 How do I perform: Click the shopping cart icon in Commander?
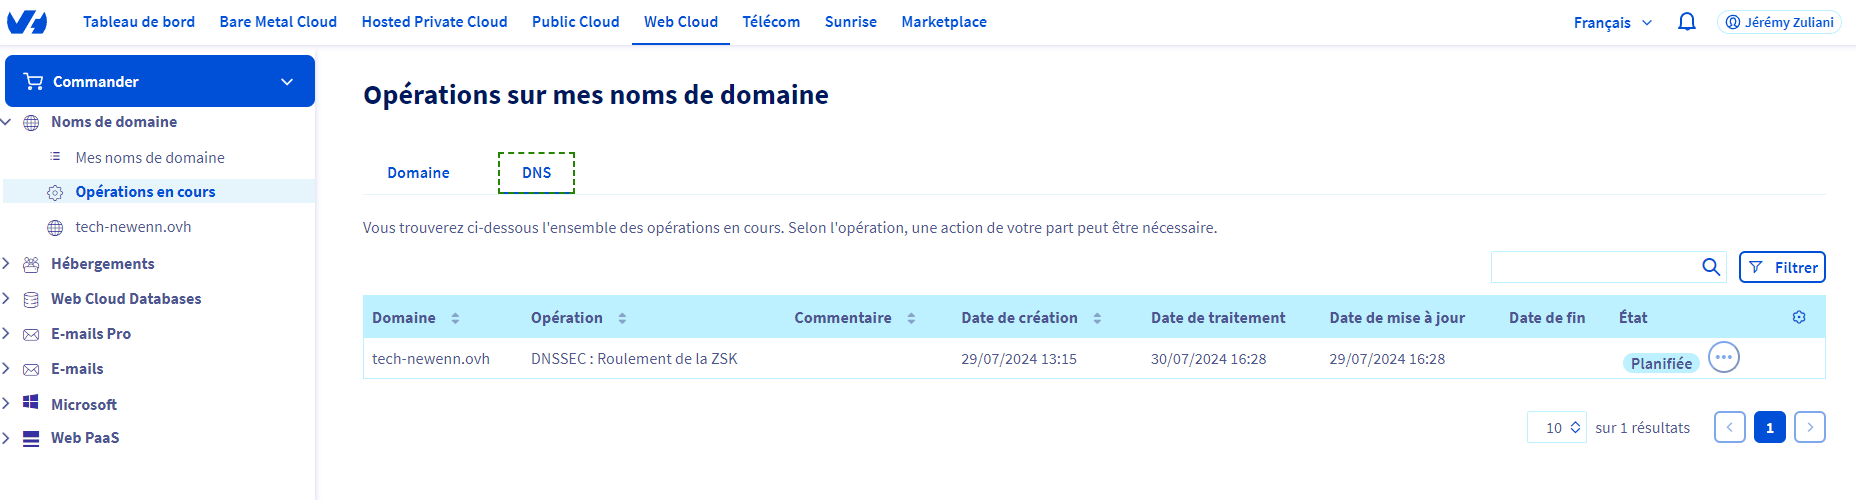pyautogui.click(x=33, y=81)
